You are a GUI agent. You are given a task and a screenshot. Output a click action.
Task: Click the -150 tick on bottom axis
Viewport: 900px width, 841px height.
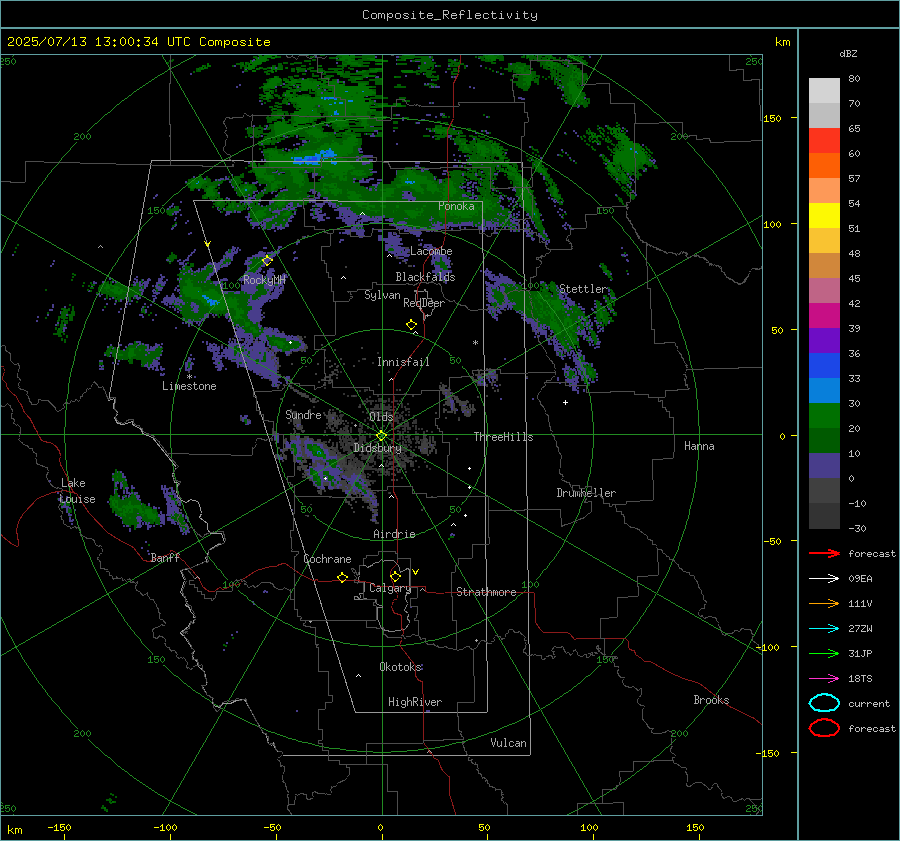59,827
